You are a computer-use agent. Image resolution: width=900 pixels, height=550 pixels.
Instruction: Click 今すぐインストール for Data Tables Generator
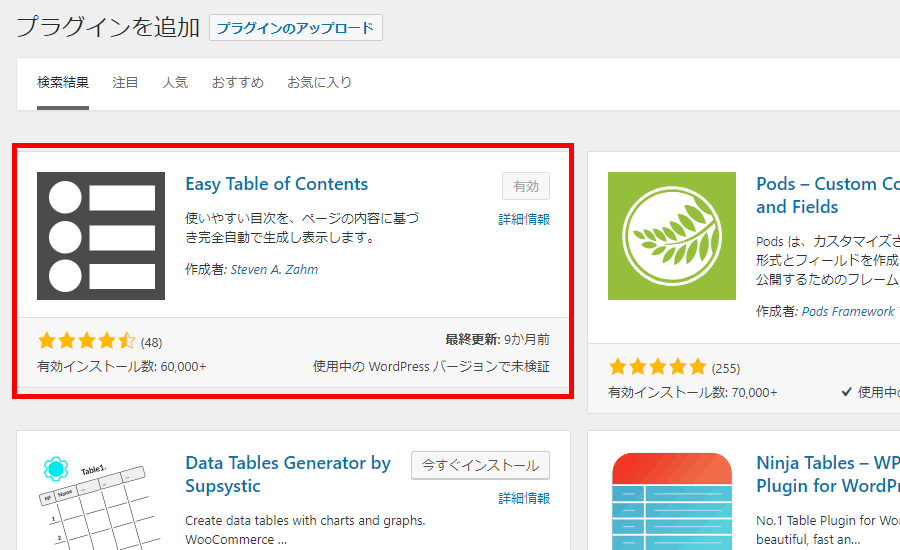480,465
